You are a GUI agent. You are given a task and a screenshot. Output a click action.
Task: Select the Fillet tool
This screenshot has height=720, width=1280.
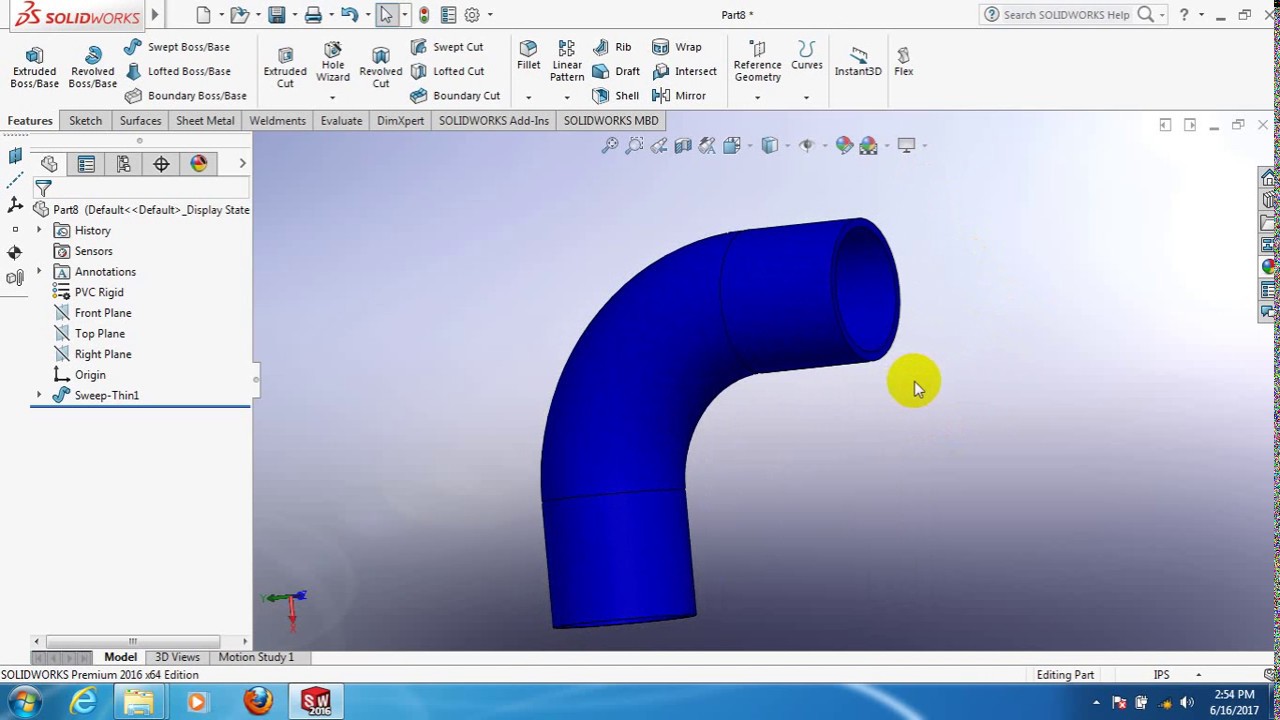point(528,56)
